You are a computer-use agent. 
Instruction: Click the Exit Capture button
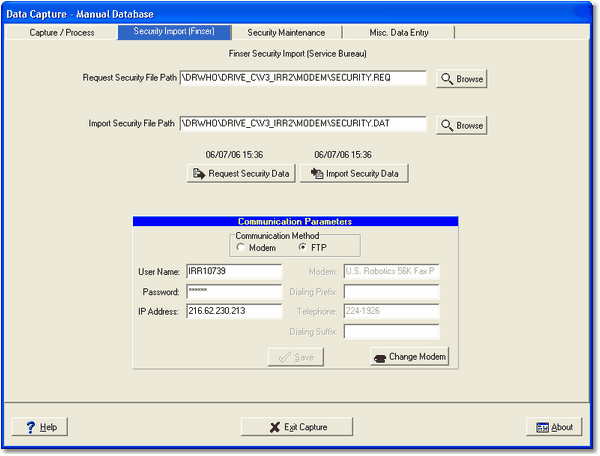point(297,427)
